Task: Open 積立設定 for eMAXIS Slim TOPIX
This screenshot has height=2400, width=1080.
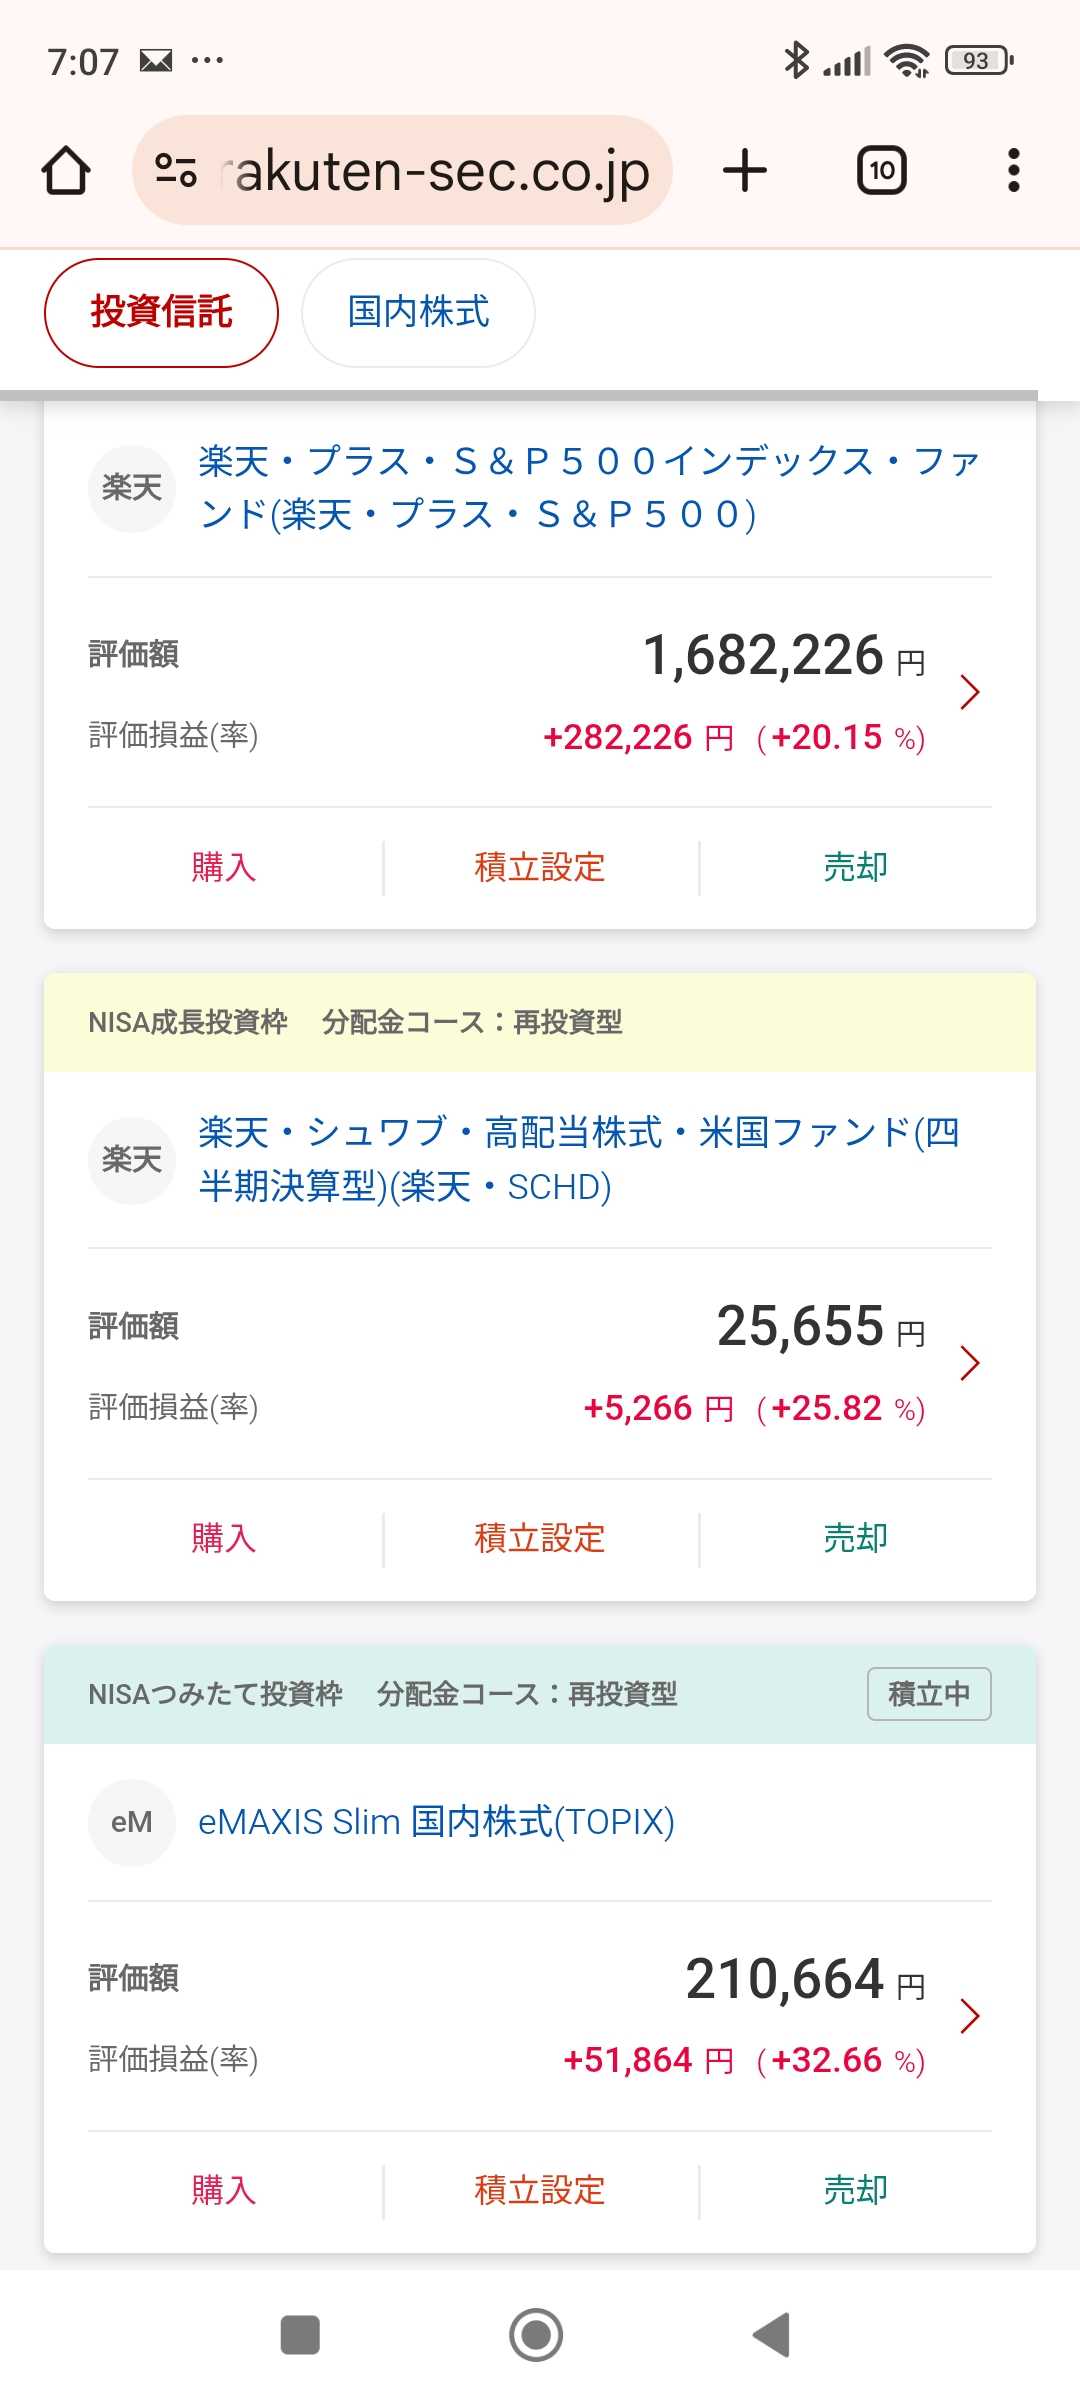Action: (540, 2190)
